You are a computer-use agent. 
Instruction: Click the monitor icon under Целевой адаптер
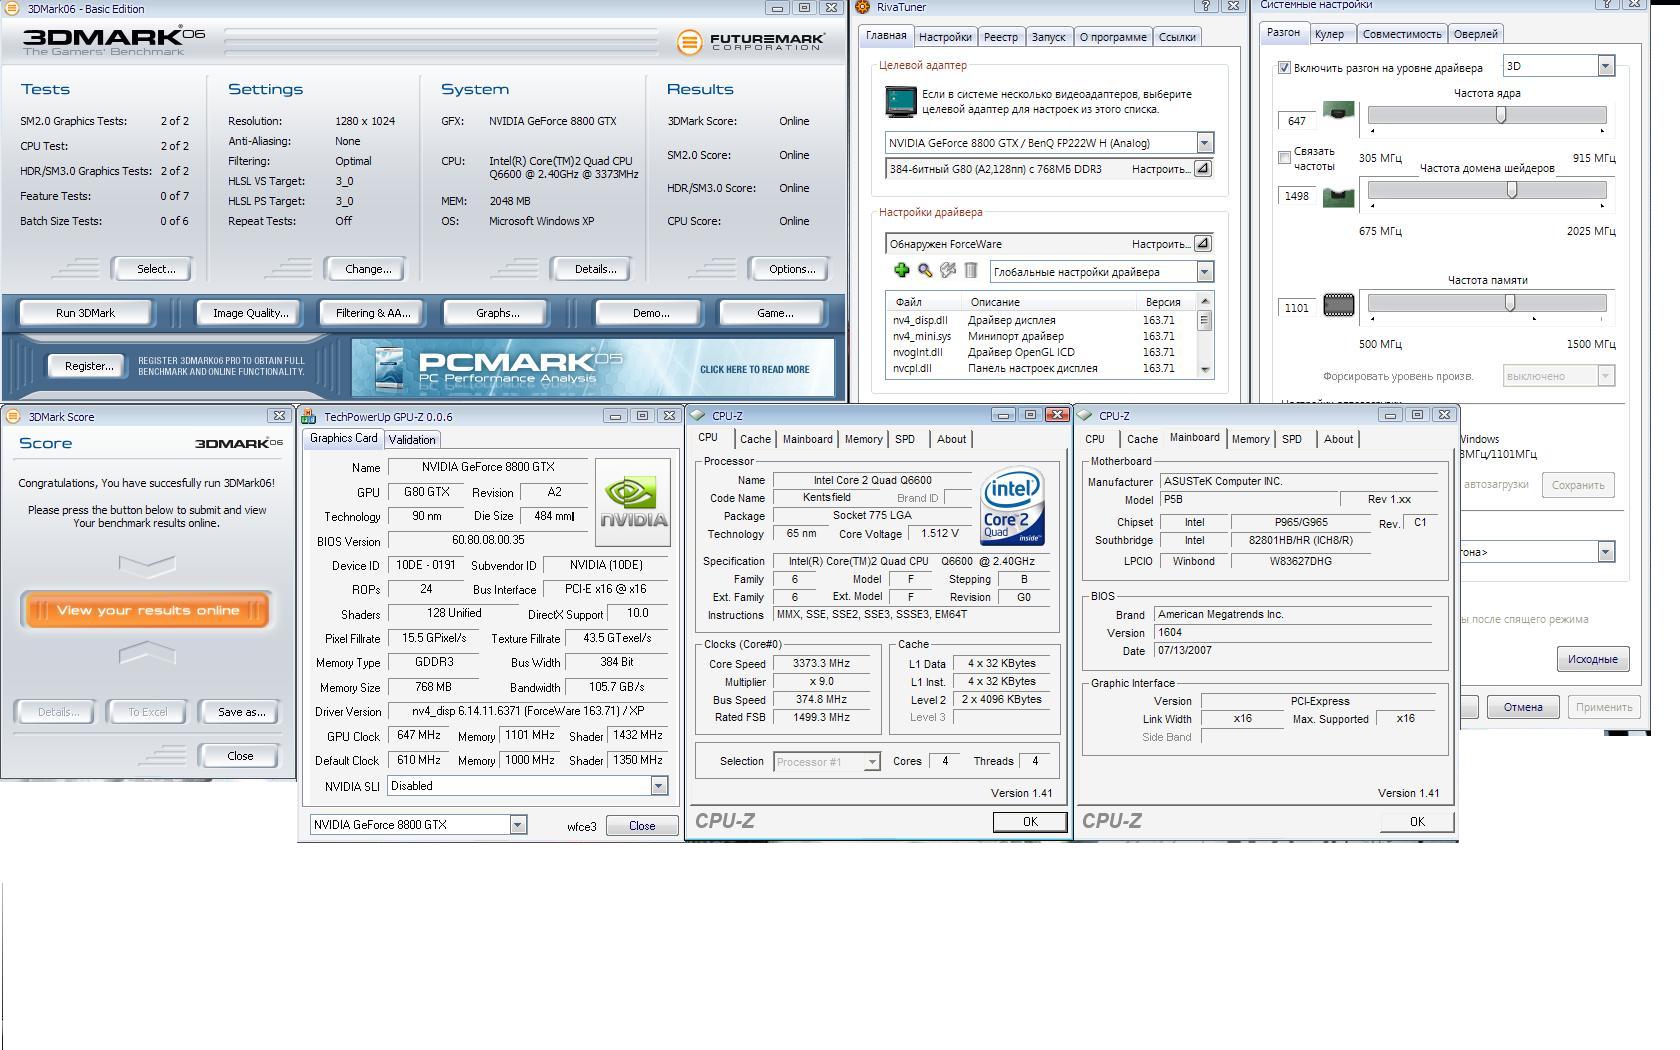point(901,102)
